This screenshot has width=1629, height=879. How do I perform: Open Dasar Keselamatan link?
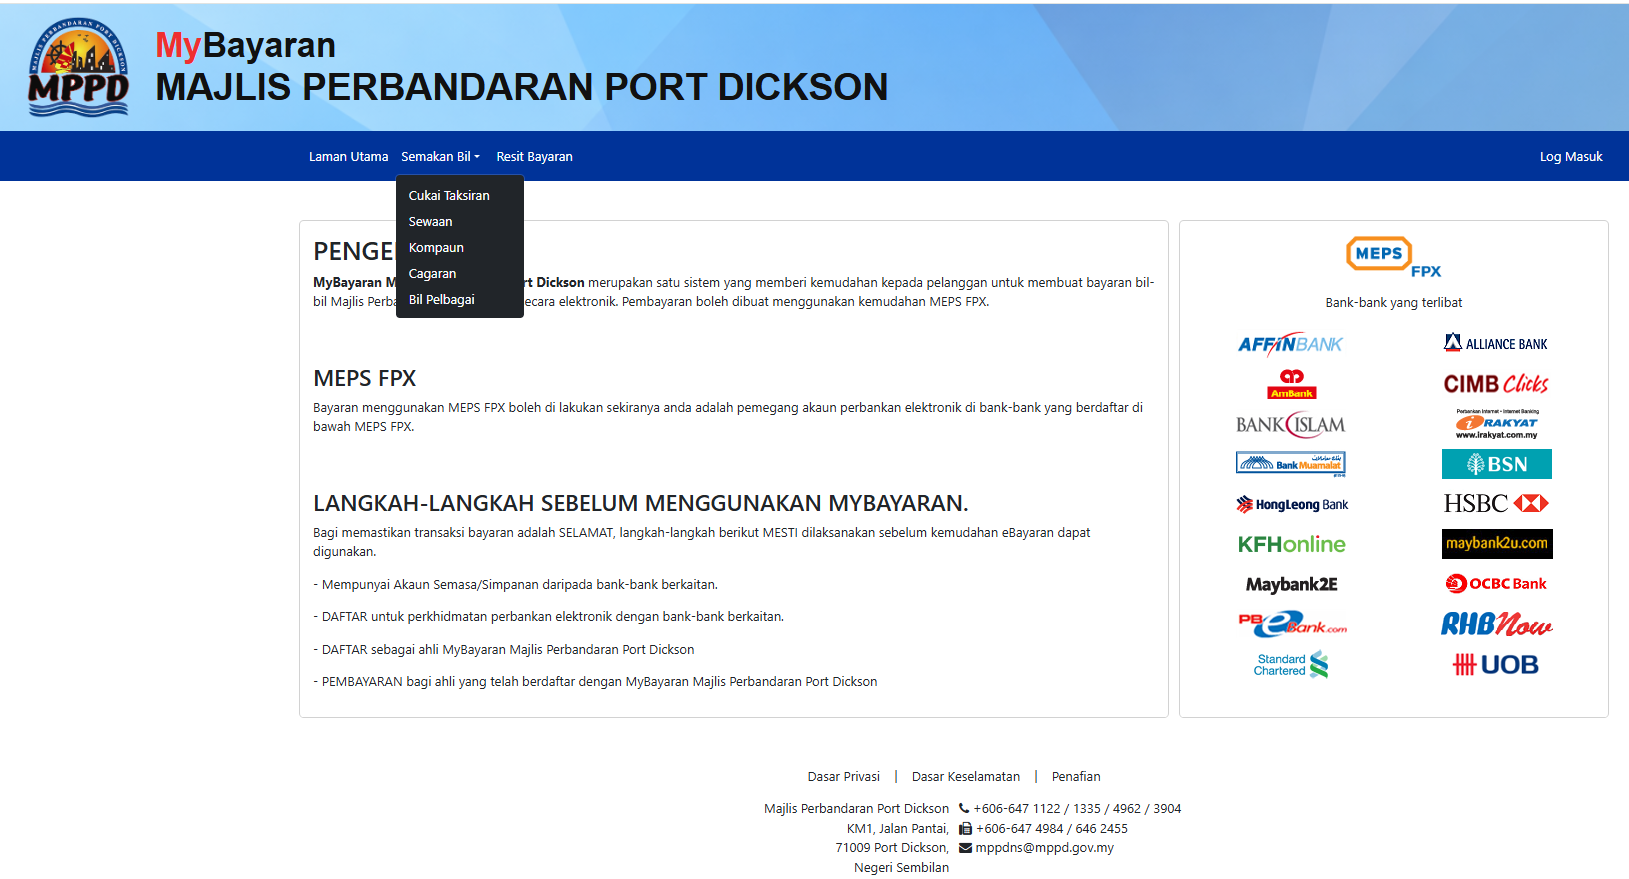(x=965, y=777)
